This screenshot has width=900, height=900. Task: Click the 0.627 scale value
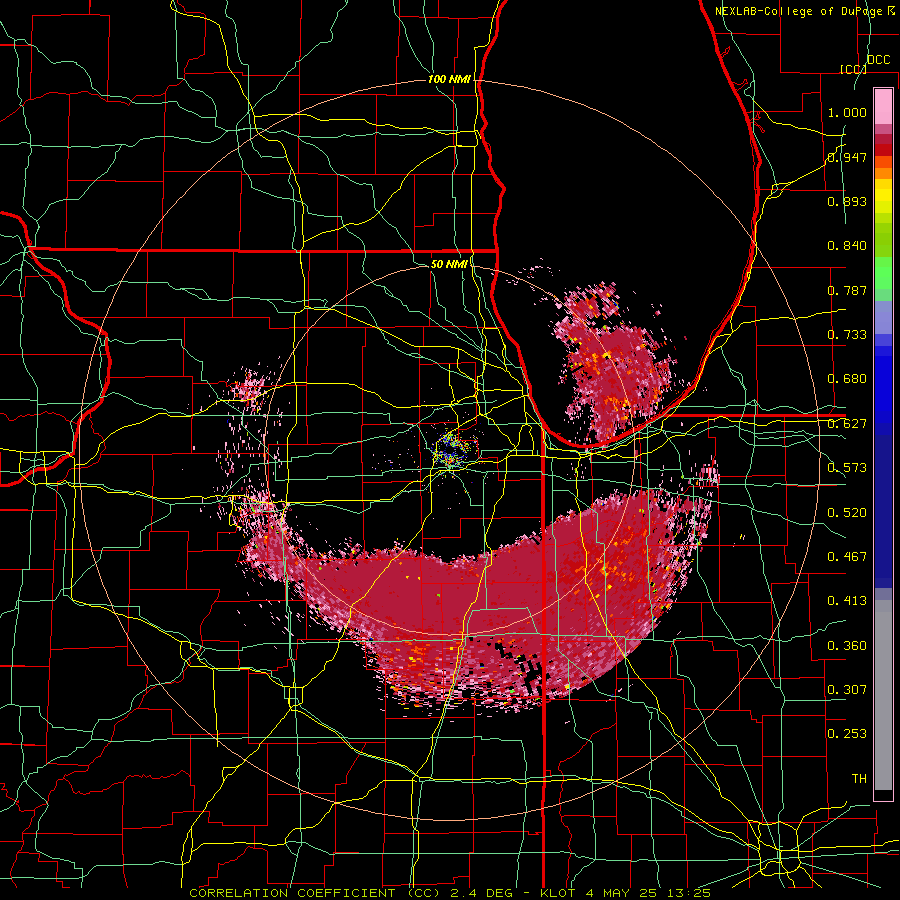point(847,424)
